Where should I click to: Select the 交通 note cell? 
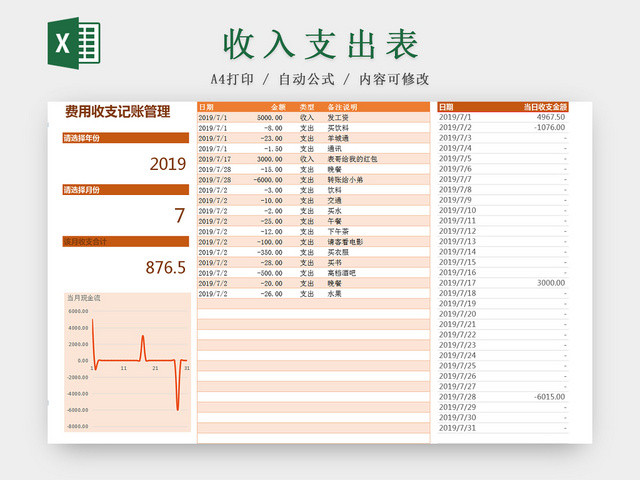(334, 201)
